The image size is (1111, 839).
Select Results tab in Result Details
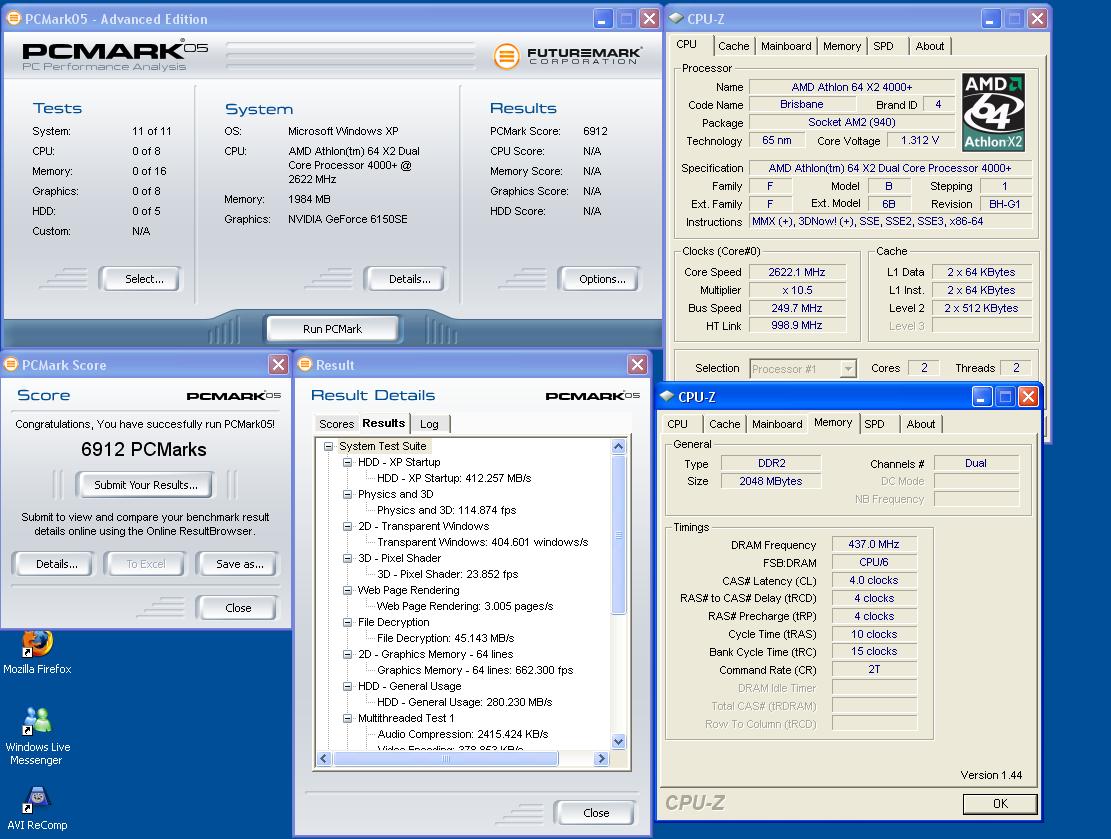coord(383,423)
